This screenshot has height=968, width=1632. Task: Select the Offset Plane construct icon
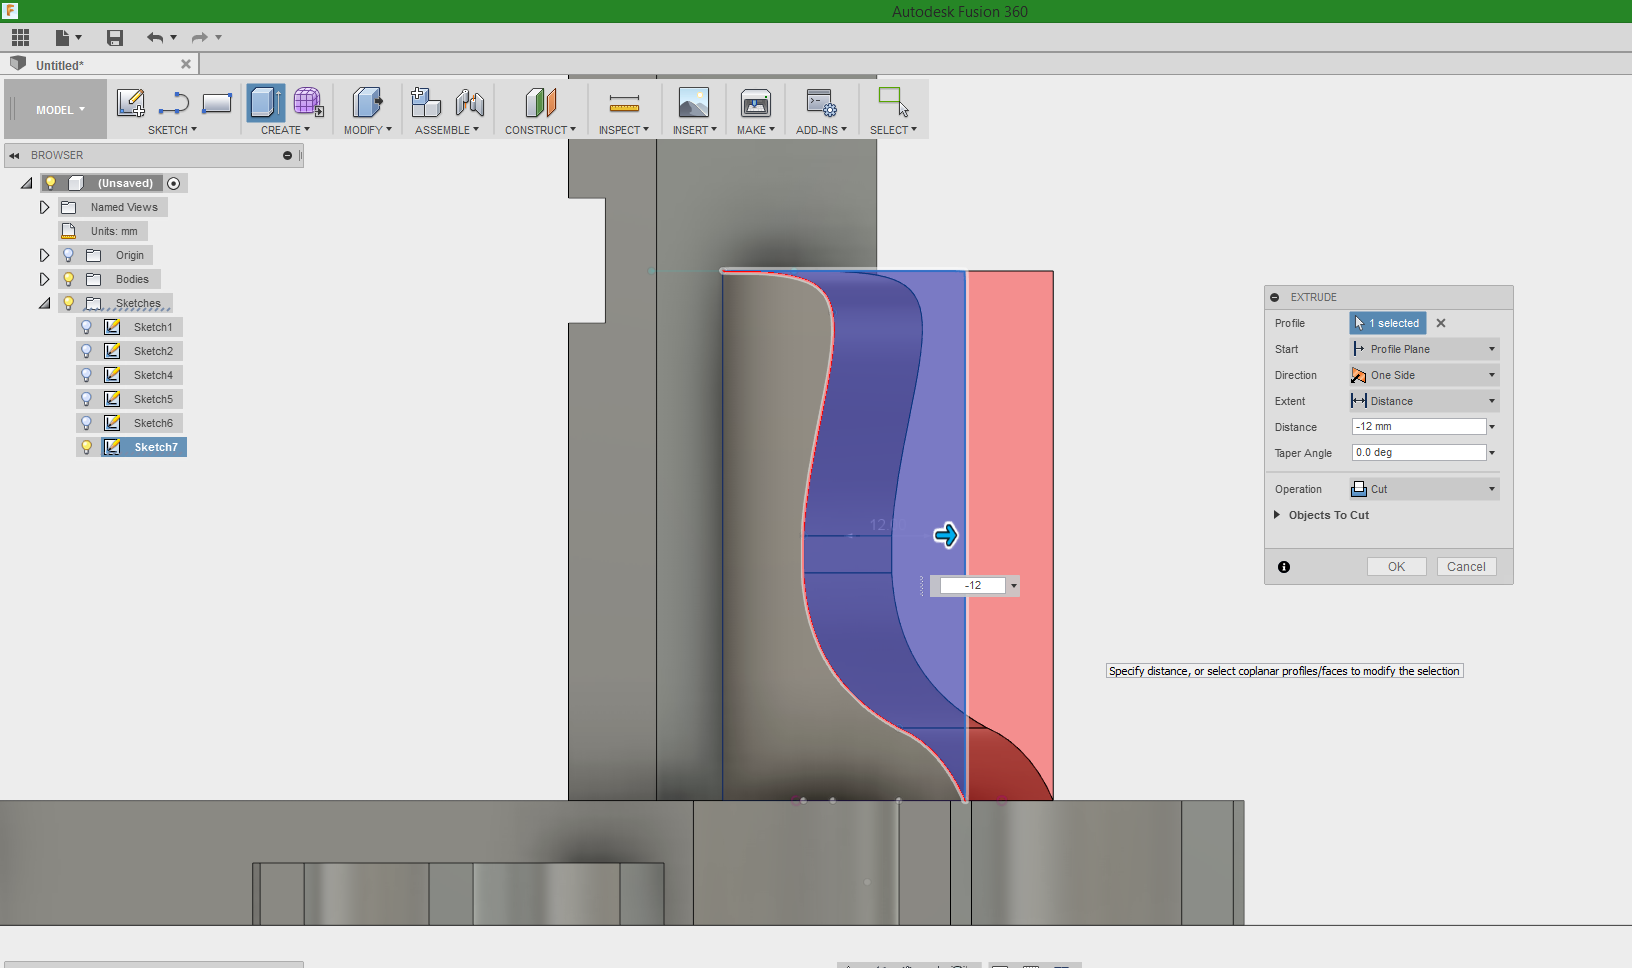(540, 103)
